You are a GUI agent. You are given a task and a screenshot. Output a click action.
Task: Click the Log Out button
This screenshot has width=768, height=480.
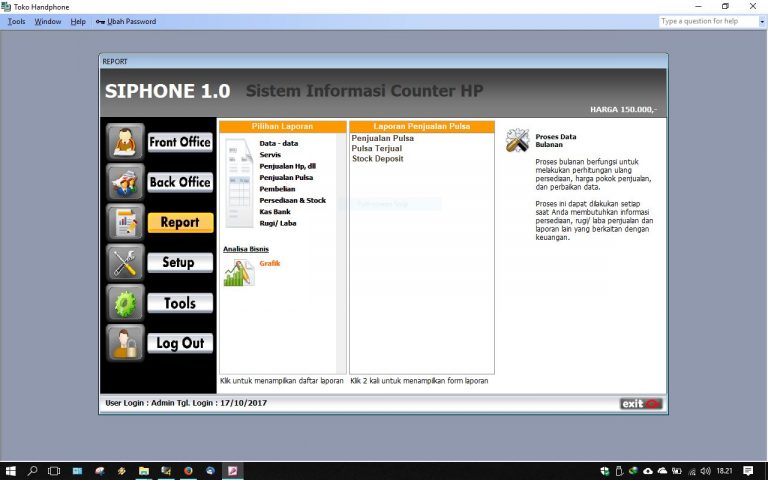point(180,343)
